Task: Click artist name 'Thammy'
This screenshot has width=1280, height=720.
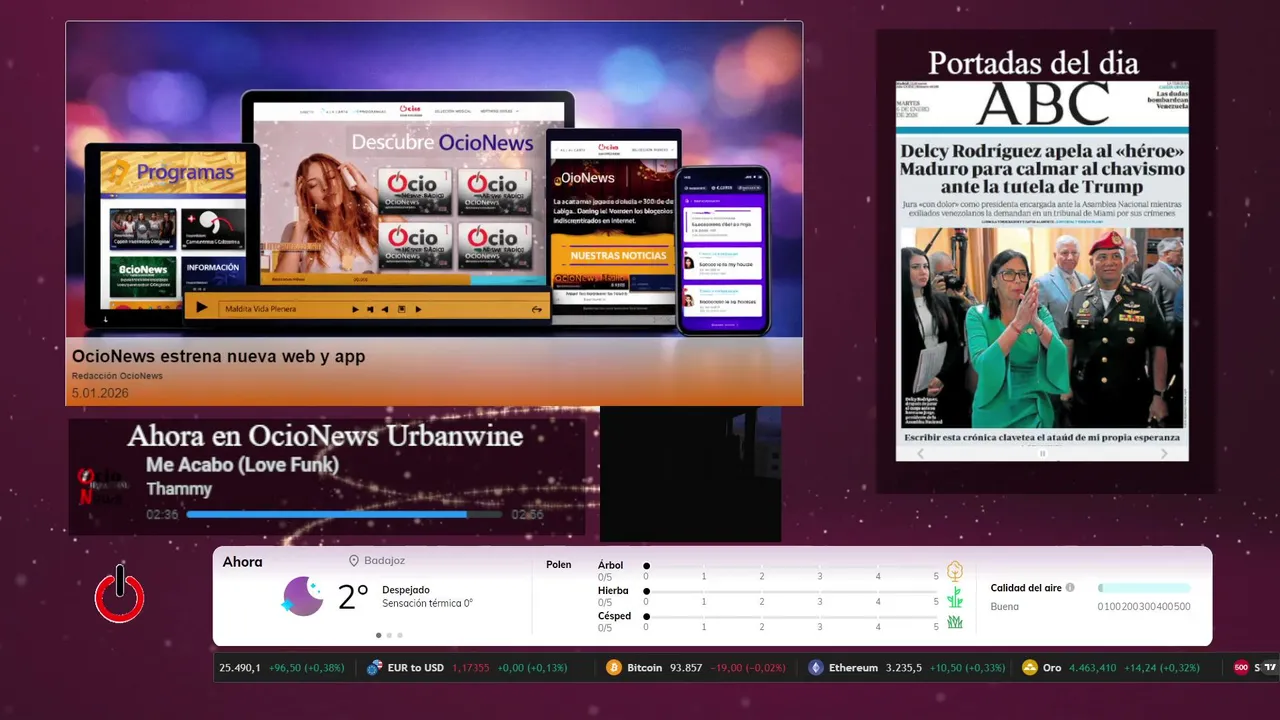Action: click(x=179, y=489)
